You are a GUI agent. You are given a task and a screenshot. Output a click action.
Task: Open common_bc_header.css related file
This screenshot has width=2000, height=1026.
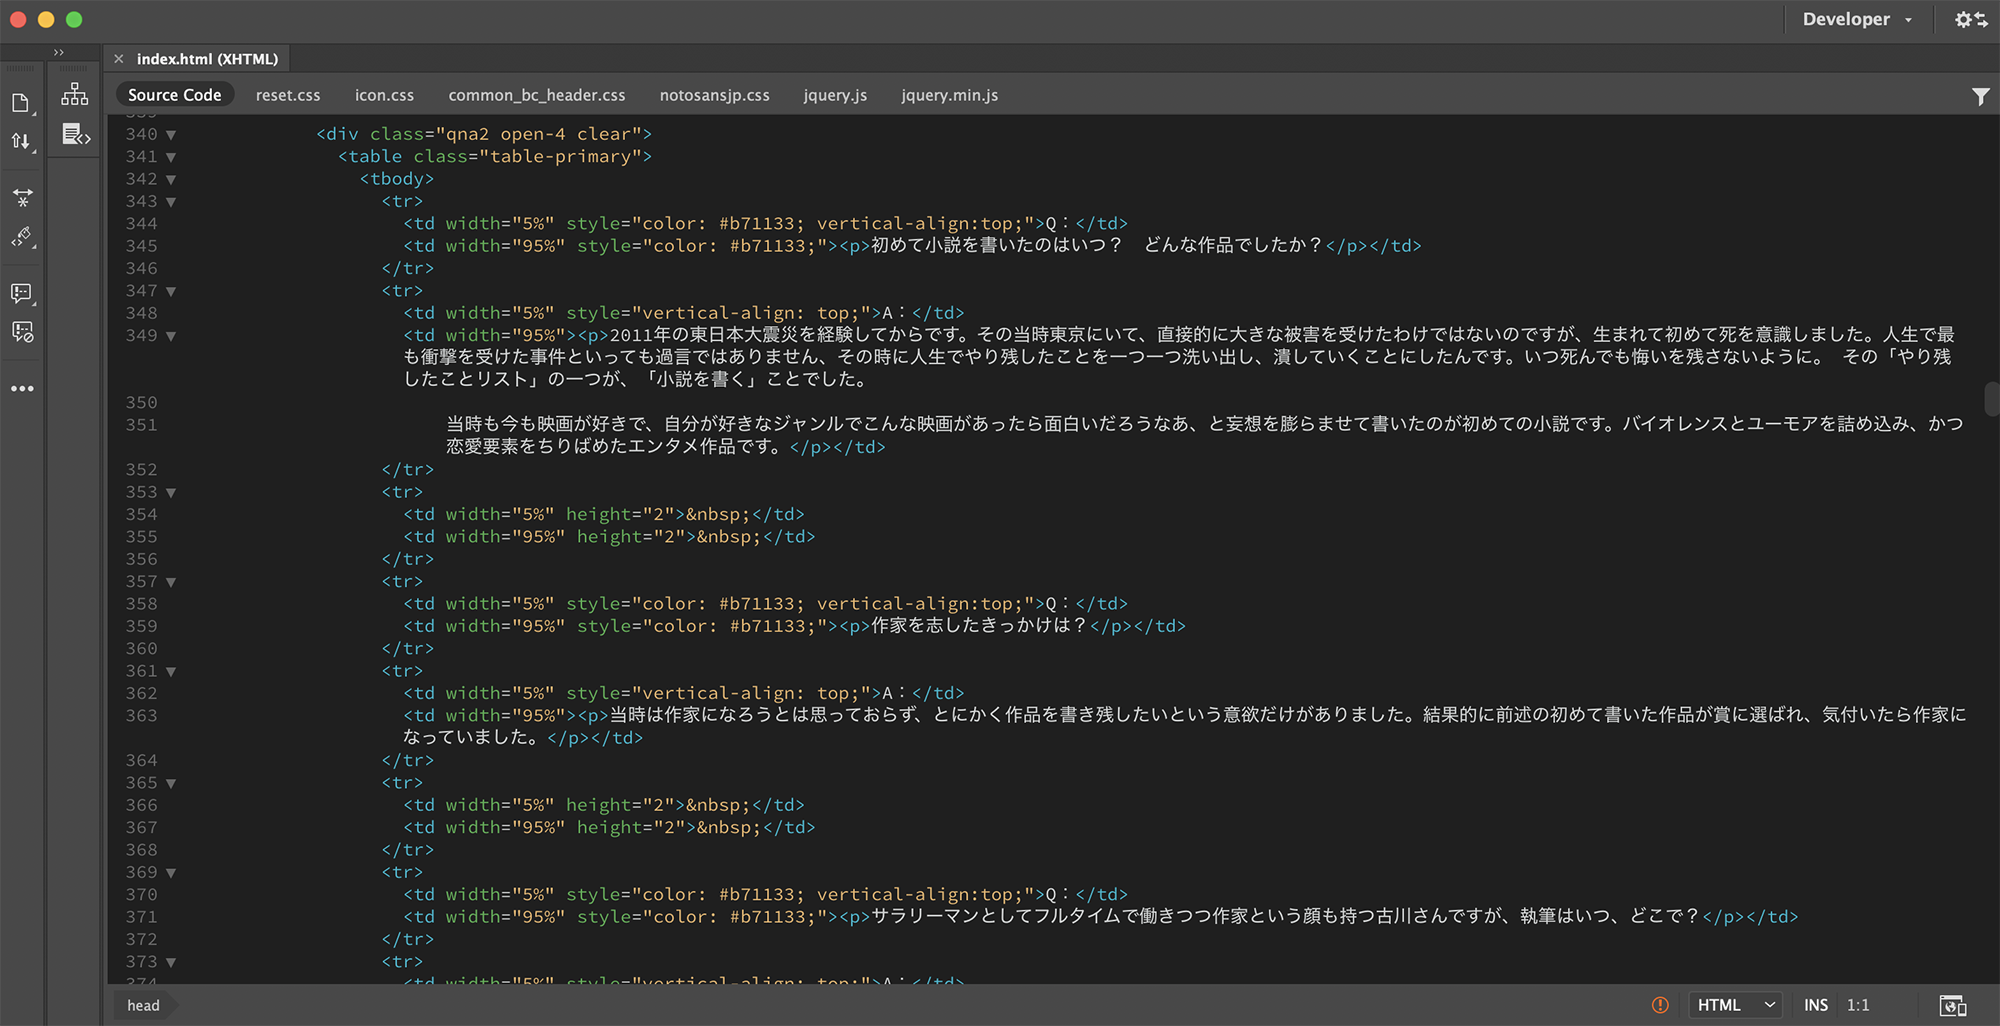point(537,95)
